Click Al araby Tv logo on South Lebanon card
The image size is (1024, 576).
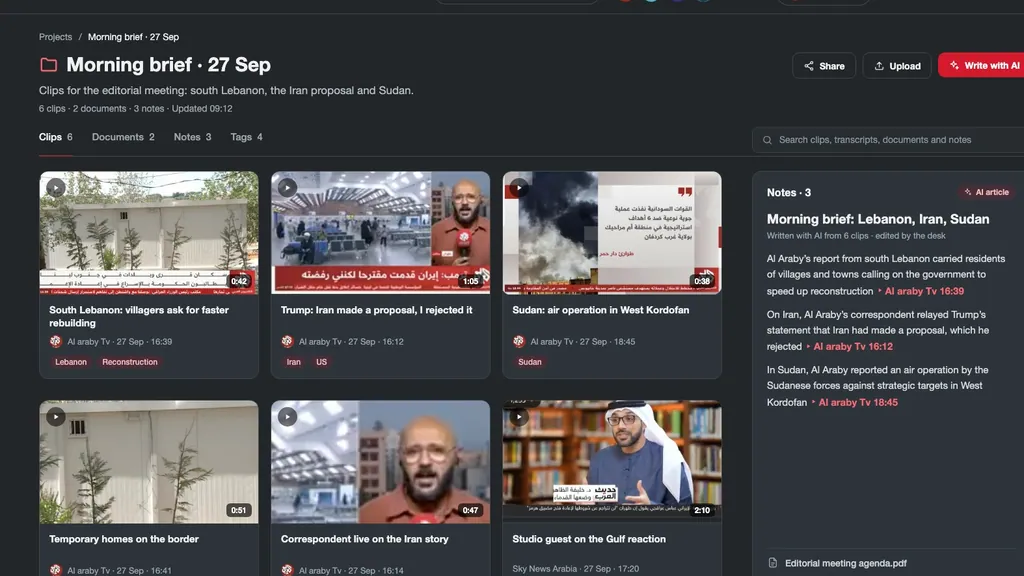(x=56, y=341)
